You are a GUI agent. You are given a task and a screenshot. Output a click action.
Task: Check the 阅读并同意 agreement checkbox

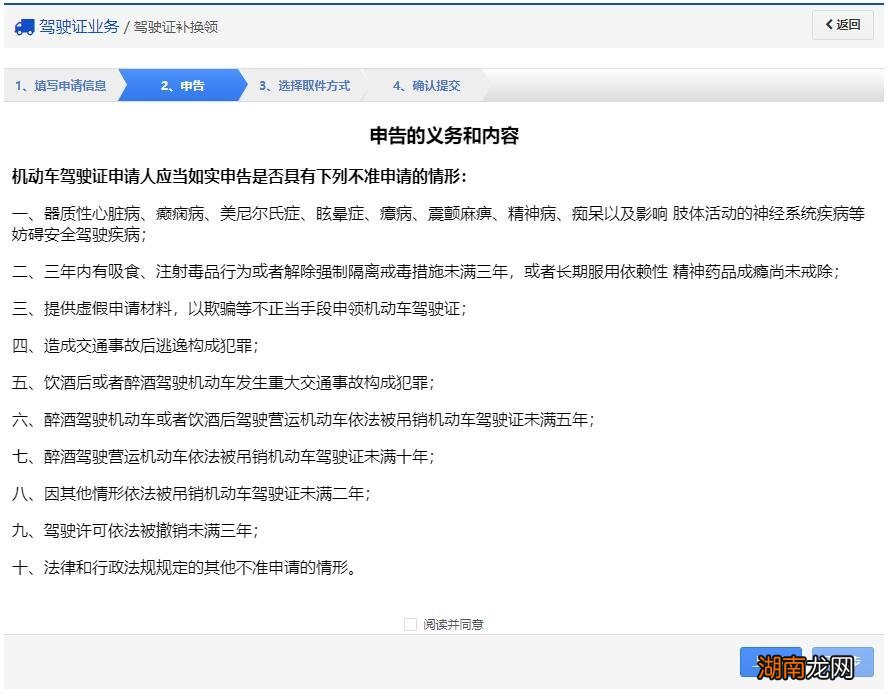(x=409, y=623)
